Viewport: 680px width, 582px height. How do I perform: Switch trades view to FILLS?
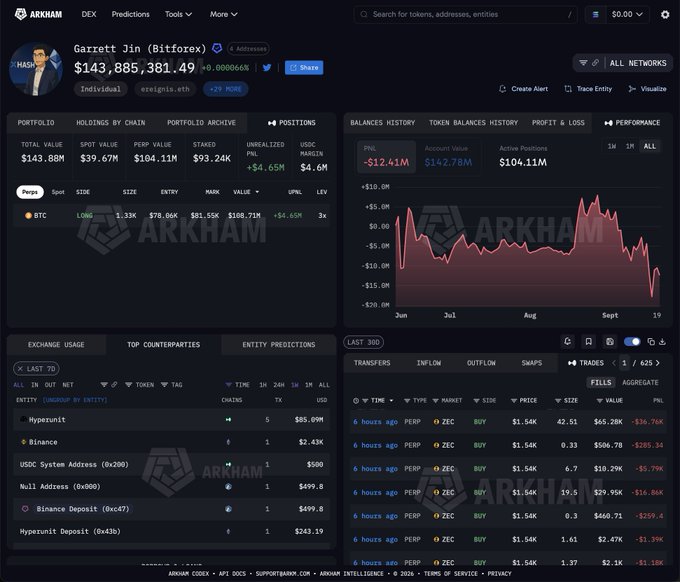(601, 383)
